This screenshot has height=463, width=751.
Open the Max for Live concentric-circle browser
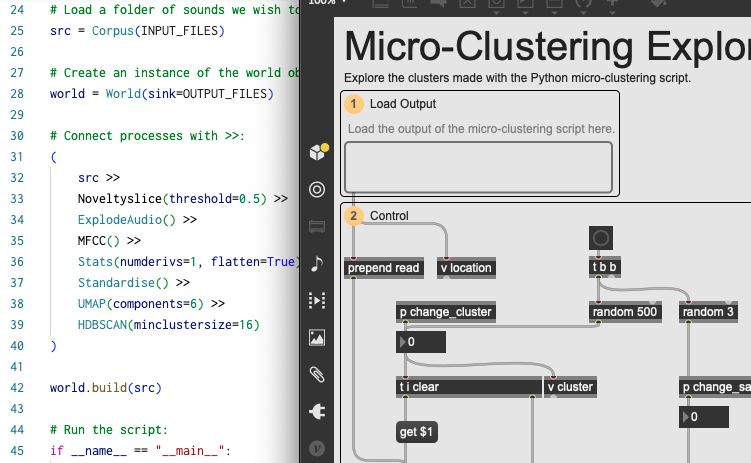coord(317,190)
